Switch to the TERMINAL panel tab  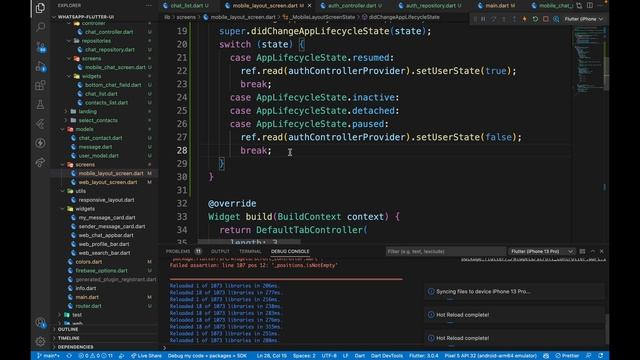(x=250, y=251)
